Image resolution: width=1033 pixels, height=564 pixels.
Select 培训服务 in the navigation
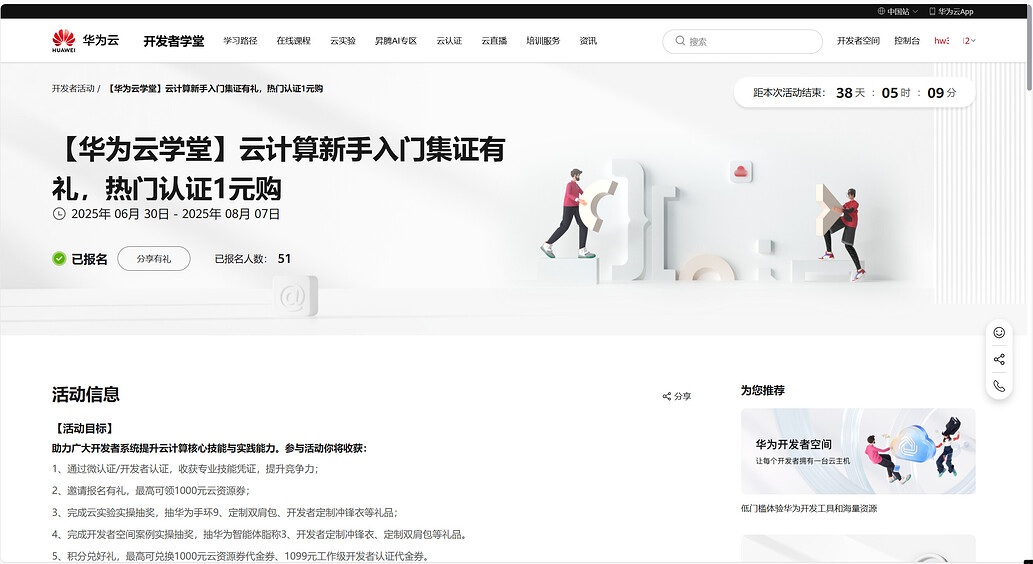point(543,41)
